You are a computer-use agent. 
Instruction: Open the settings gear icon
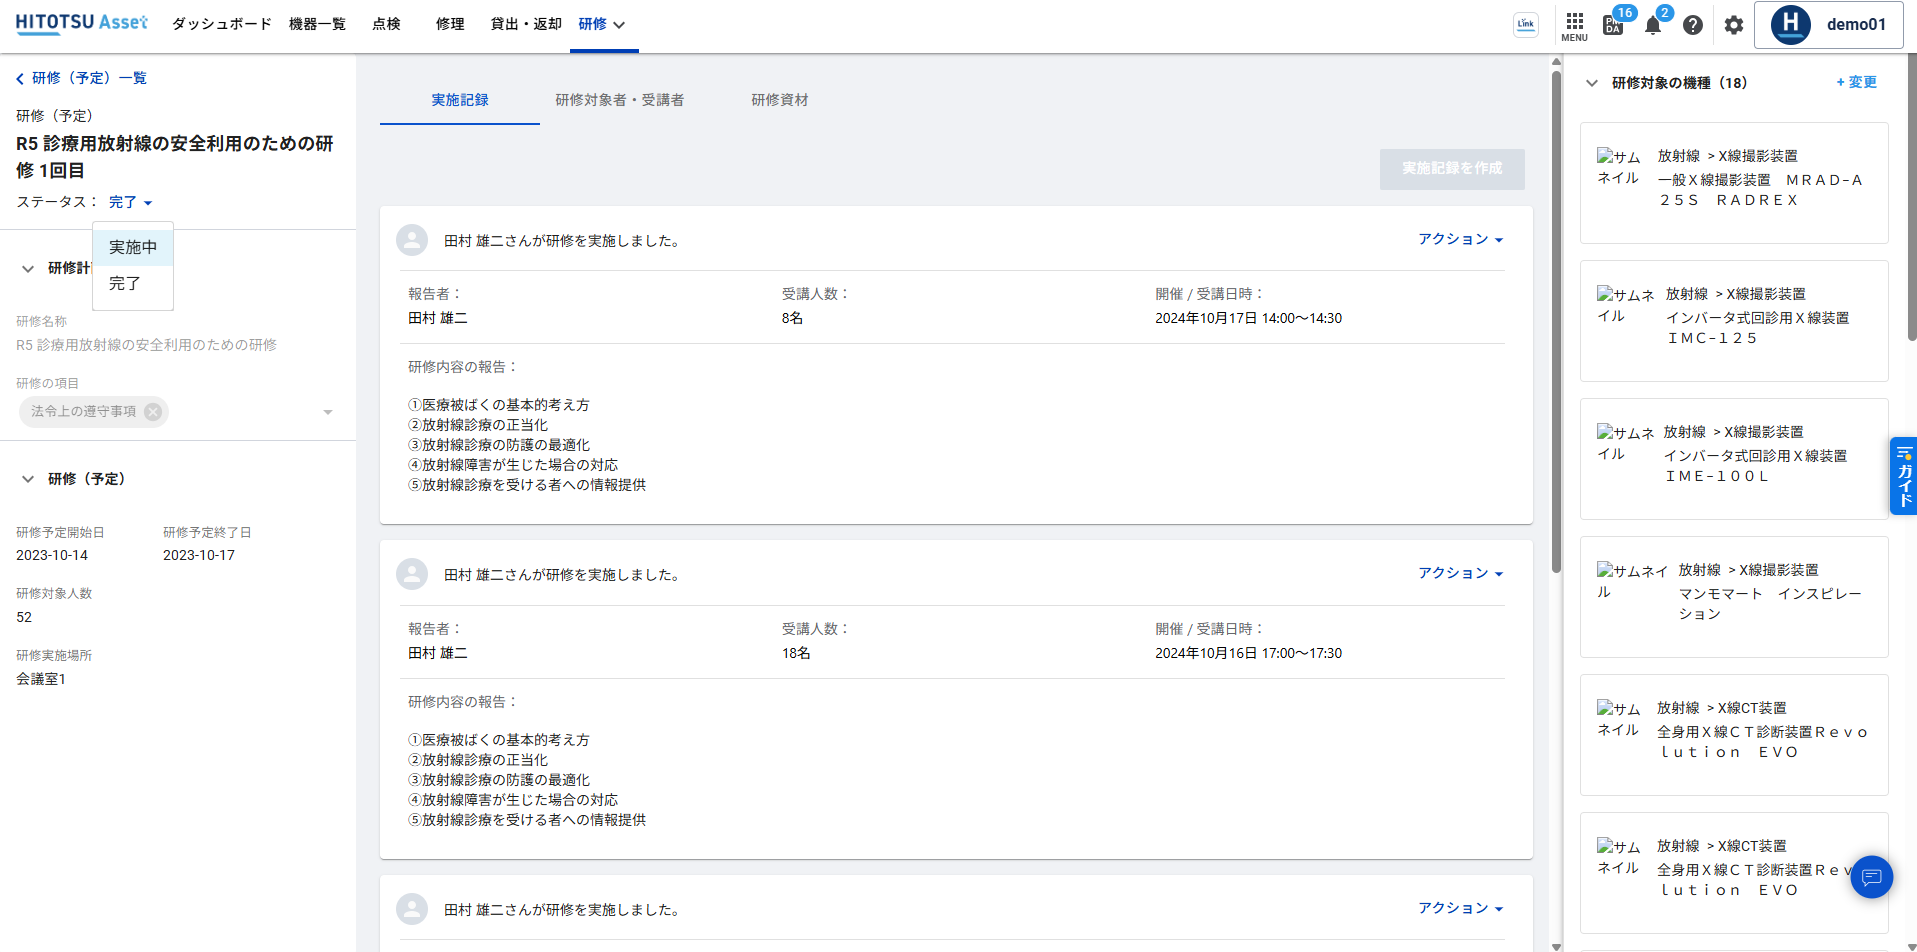coord(1734,25)
